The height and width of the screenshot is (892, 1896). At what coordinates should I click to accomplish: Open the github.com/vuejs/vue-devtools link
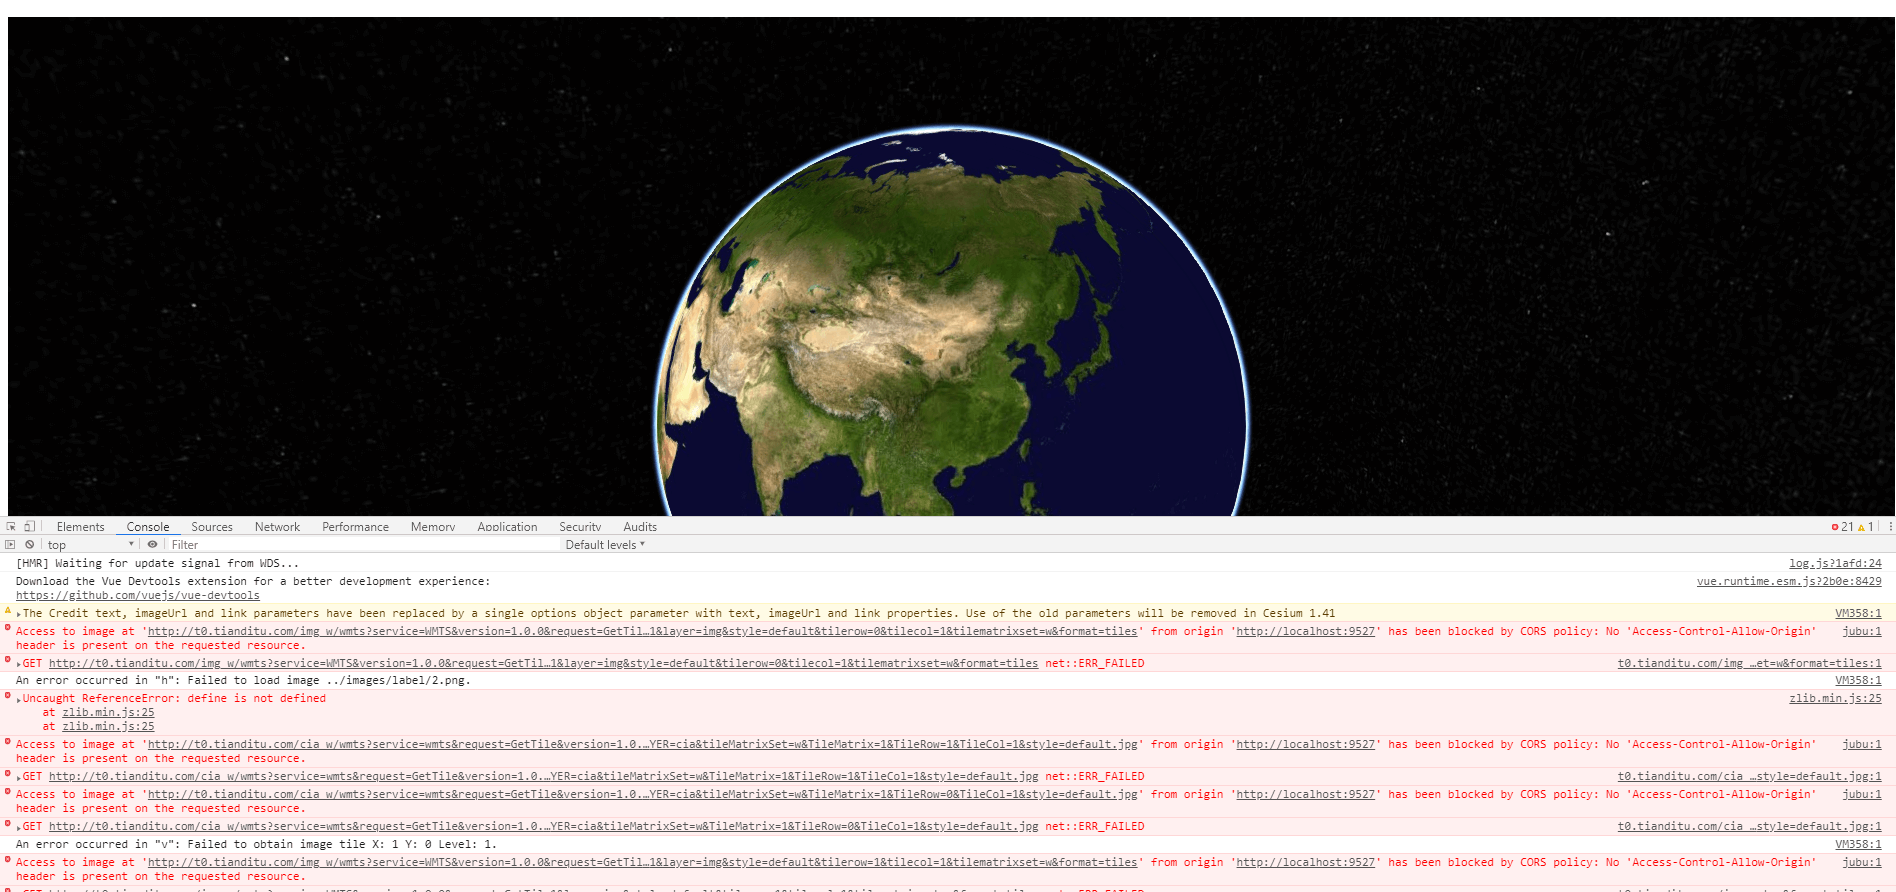(138, 596)
